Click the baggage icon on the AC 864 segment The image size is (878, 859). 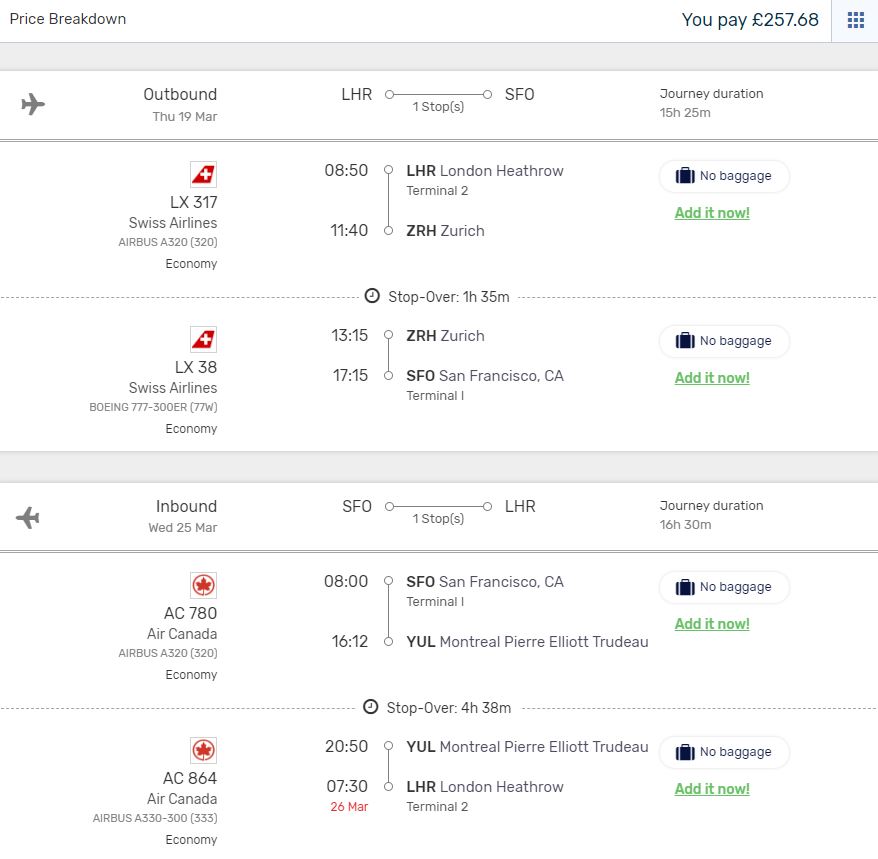tap(685, 752)
